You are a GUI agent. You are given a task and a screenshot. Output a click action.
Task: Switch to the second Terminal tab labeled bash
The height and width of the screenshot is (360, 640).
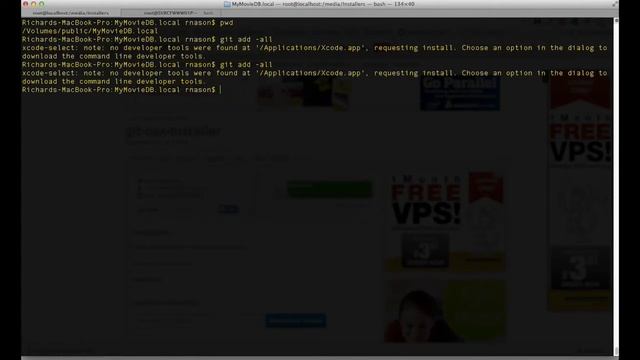point(171,13)
